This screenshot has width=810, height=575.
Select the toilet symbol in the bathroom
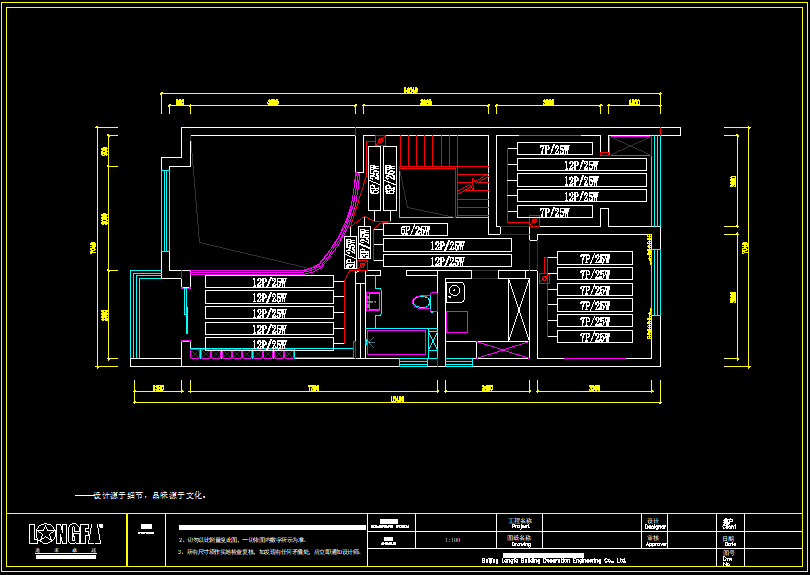click(421, 300)
